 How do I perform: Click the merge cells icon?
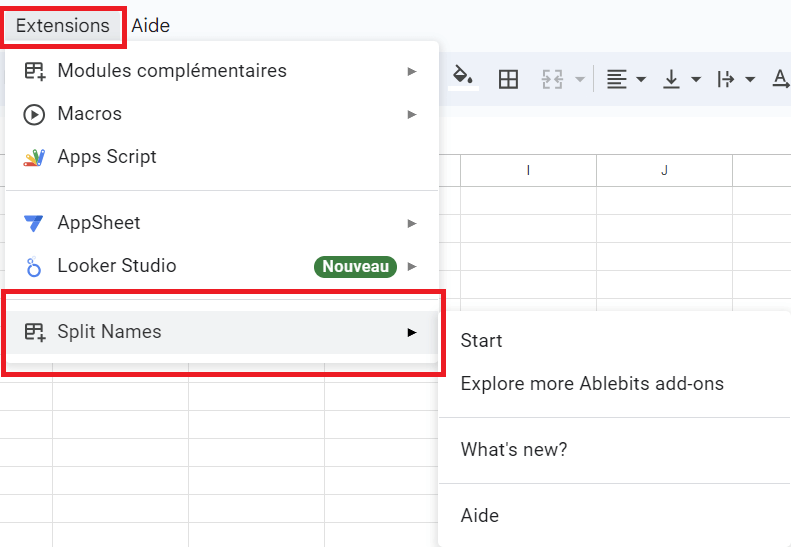tap(552, 80)
